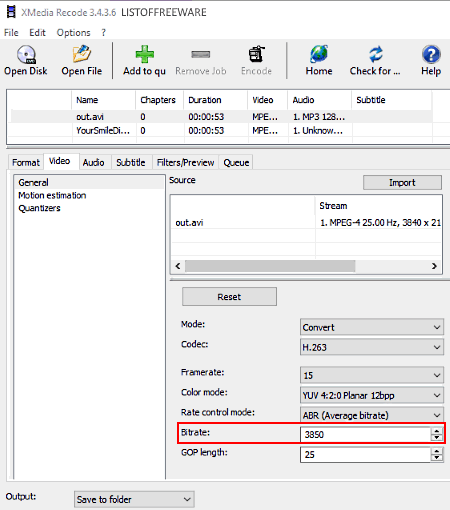Open the Color mode dropdown
The image size is (450, 510).
[372, 395]
